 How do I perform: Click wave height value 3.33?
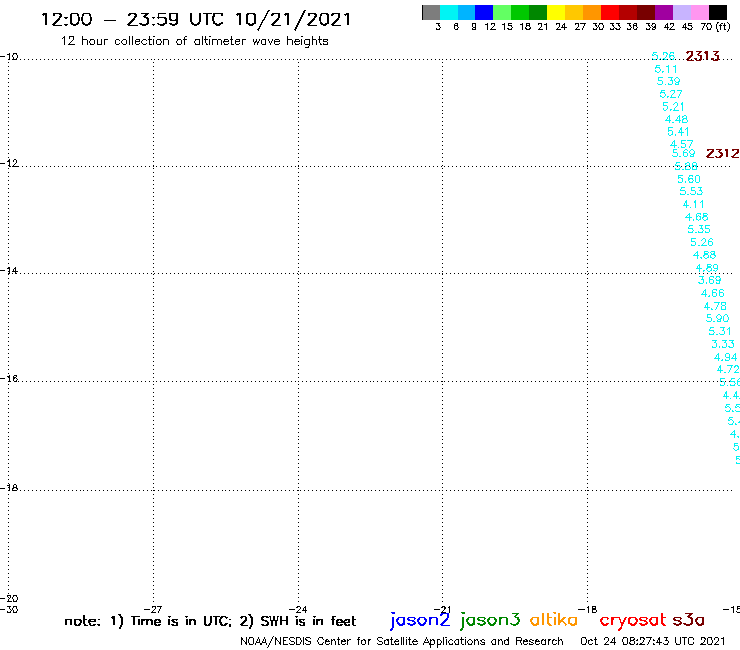click(x=723, y=344)
